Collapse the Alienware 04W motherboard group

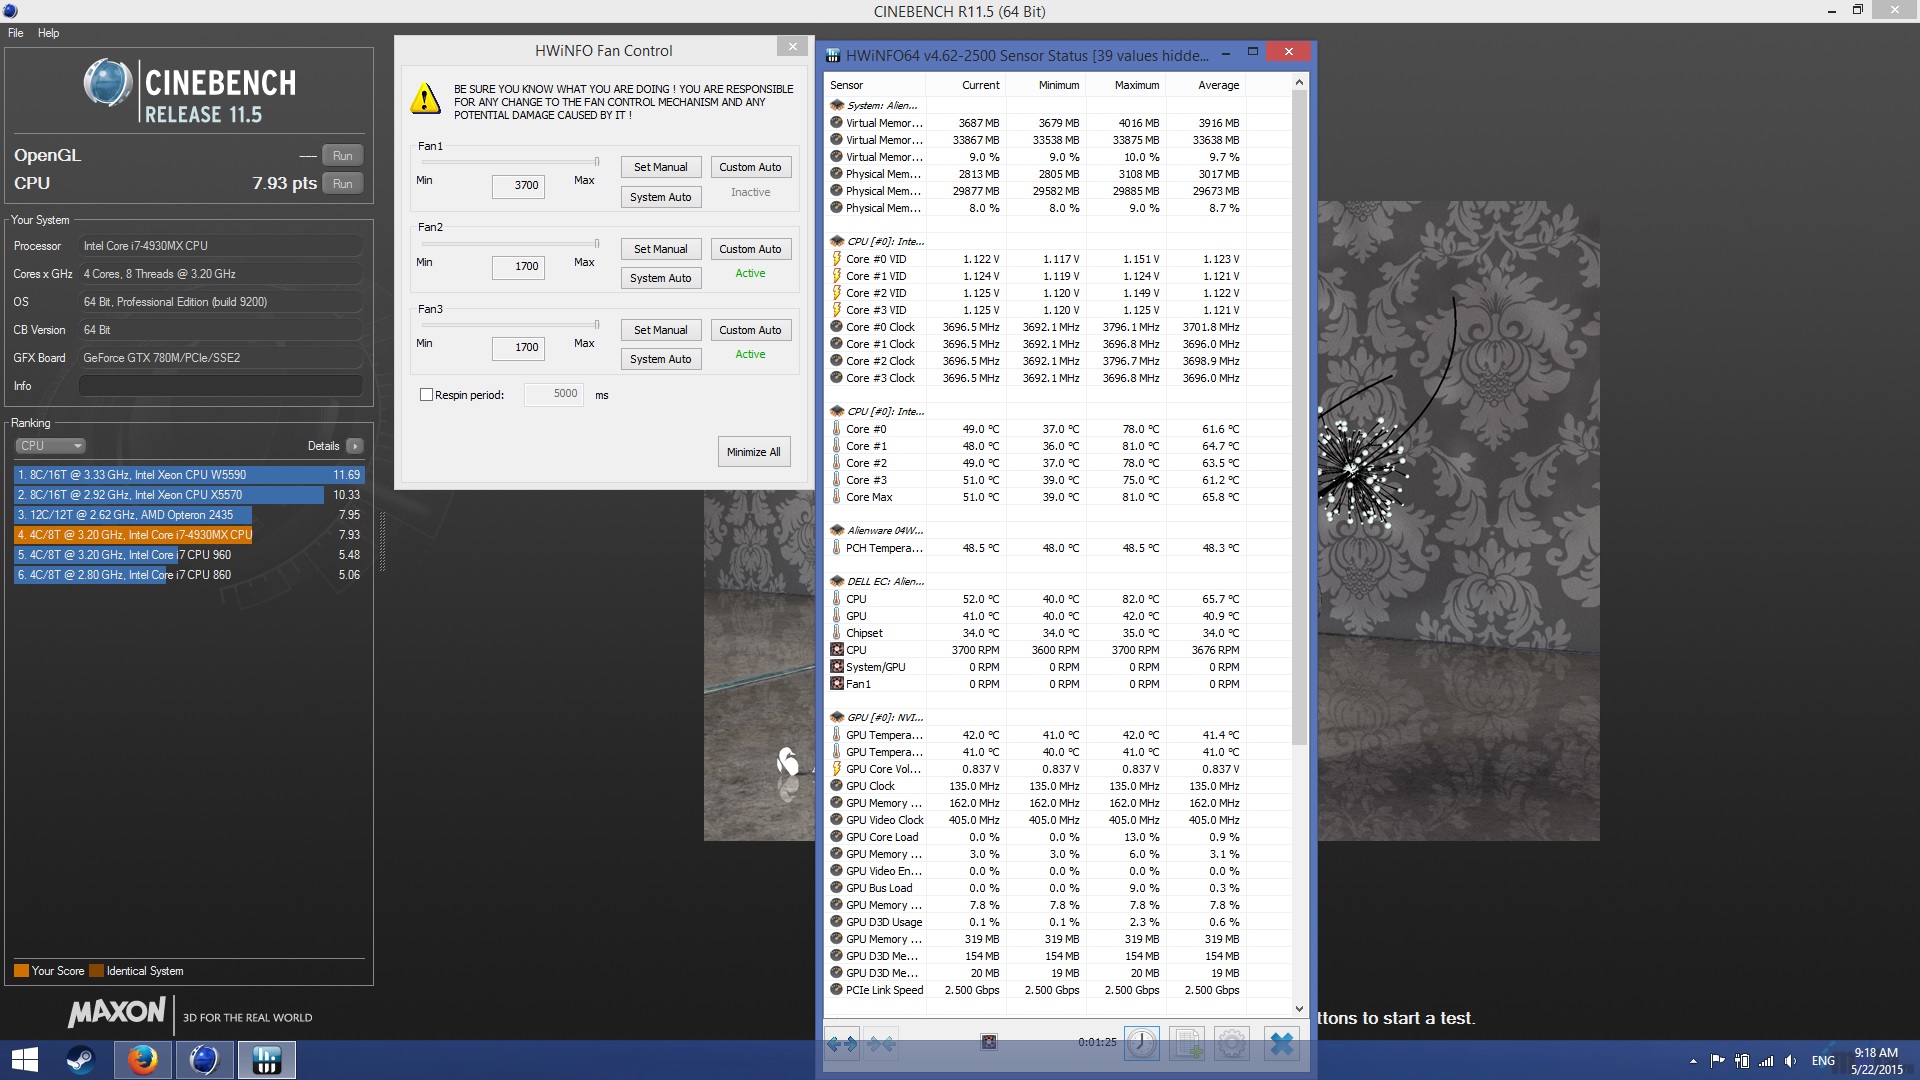(837, 530)
